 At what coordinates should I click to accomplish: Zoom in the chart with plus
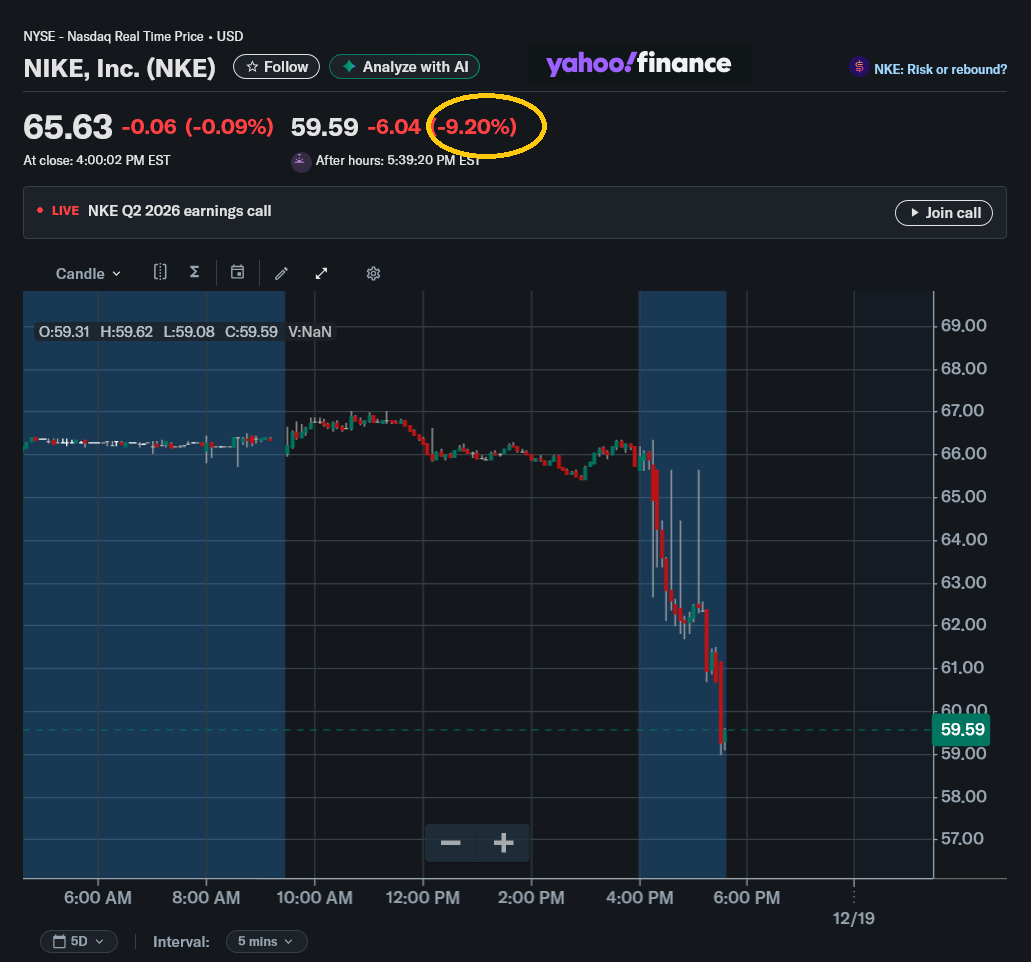click(504, 842)
